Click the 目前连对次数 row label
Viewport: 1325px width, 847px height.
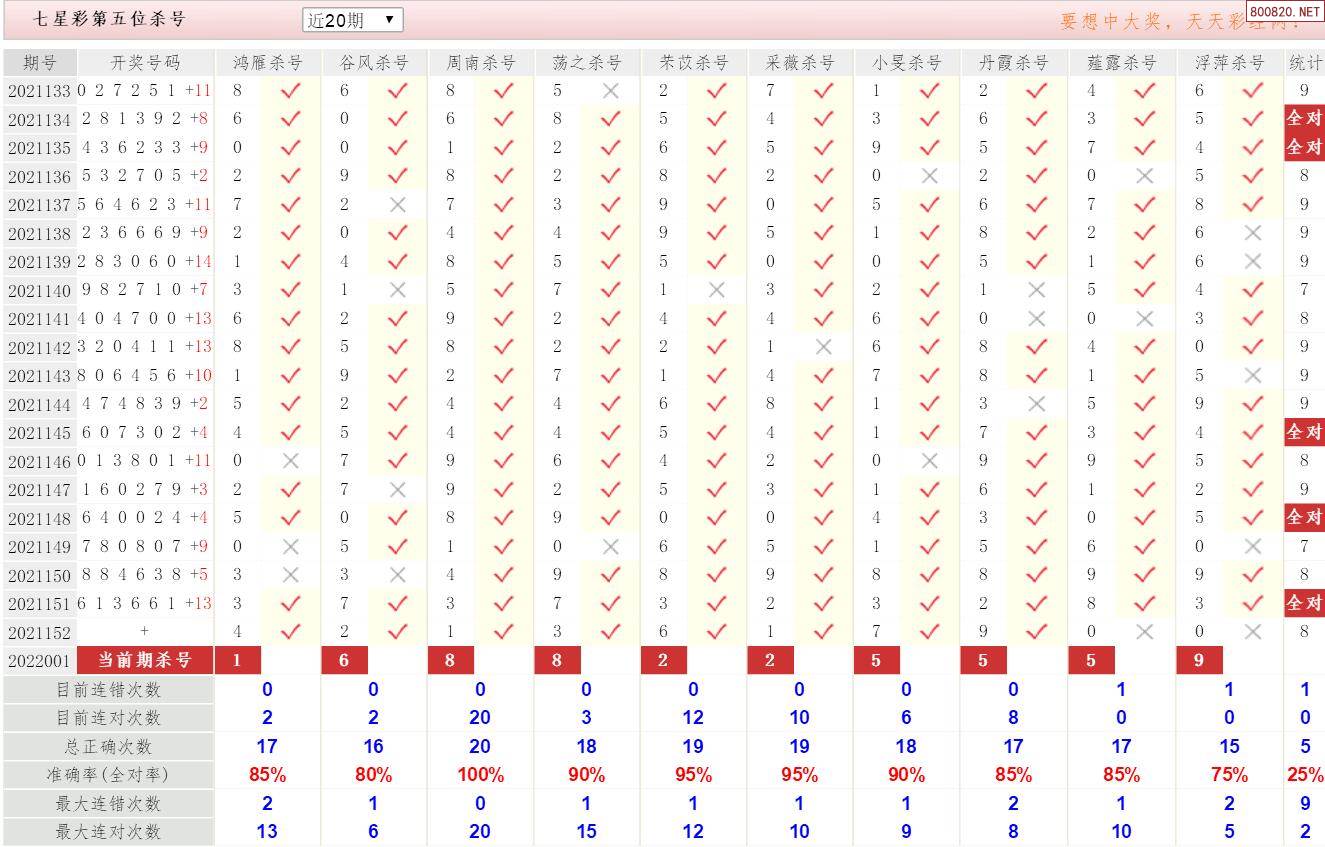pos(108,717)
